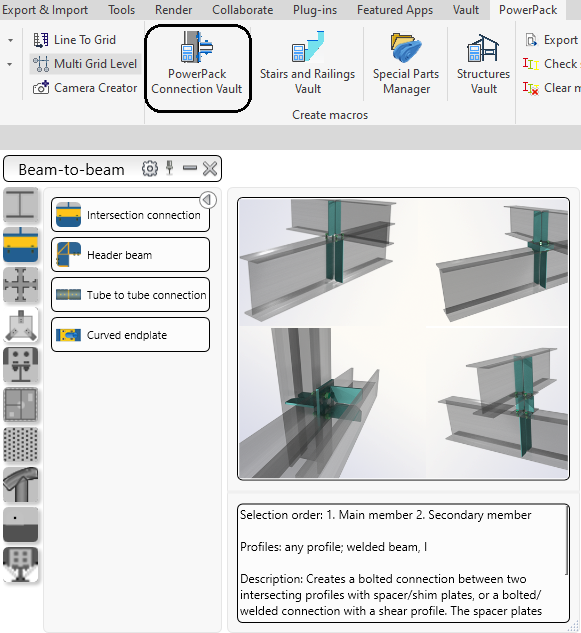This screenshot has width=581, height=633.
Task: Click the Clear marks icon
Action: click(x=531, y=88)
